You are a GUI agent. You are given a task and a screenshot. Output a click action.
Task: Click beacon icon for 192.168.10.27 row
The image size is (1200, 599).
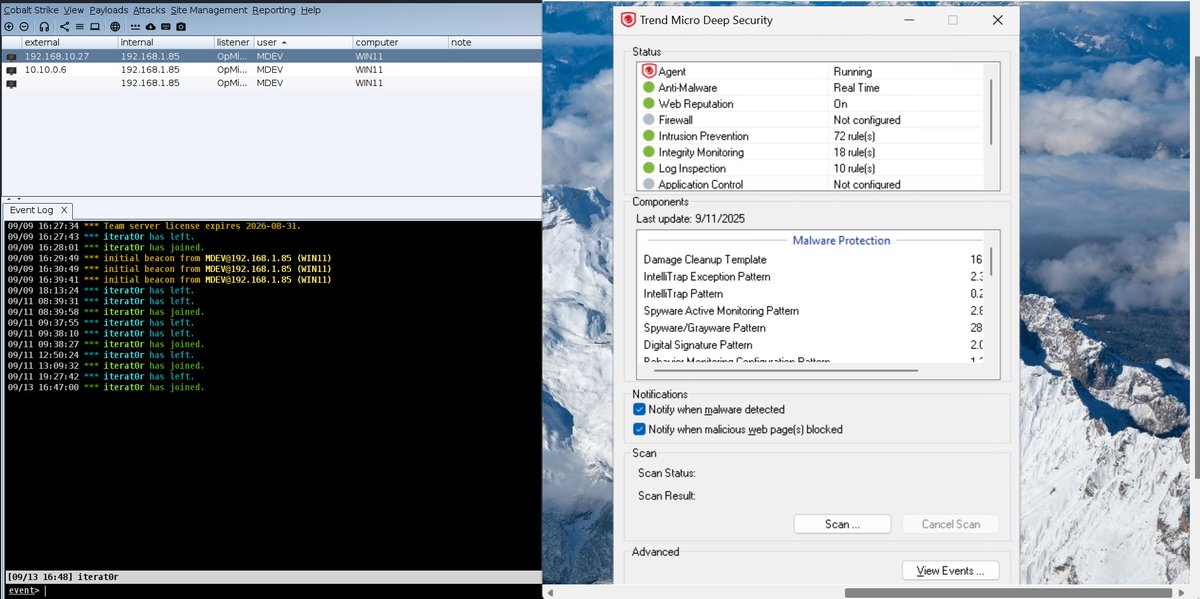tap(11, 57)
